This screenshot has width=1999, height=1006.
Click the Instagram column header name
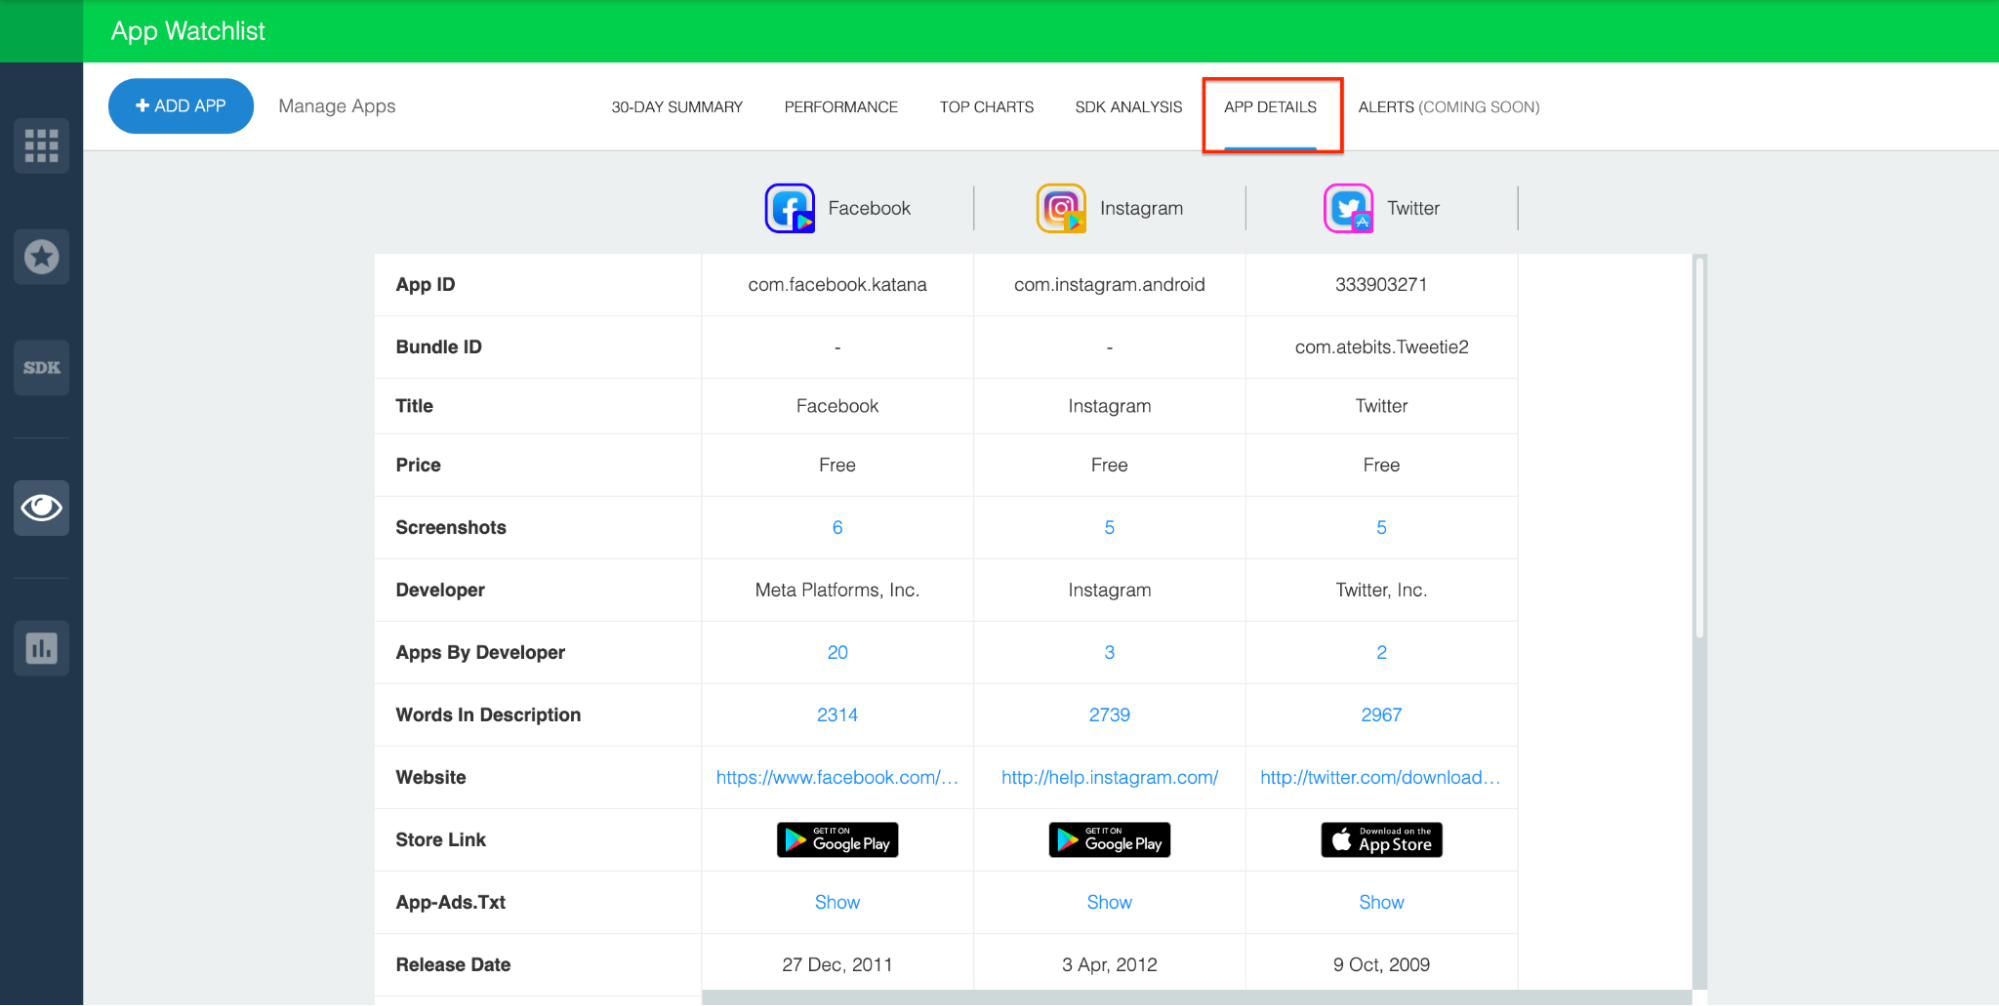click(1141, 208)
